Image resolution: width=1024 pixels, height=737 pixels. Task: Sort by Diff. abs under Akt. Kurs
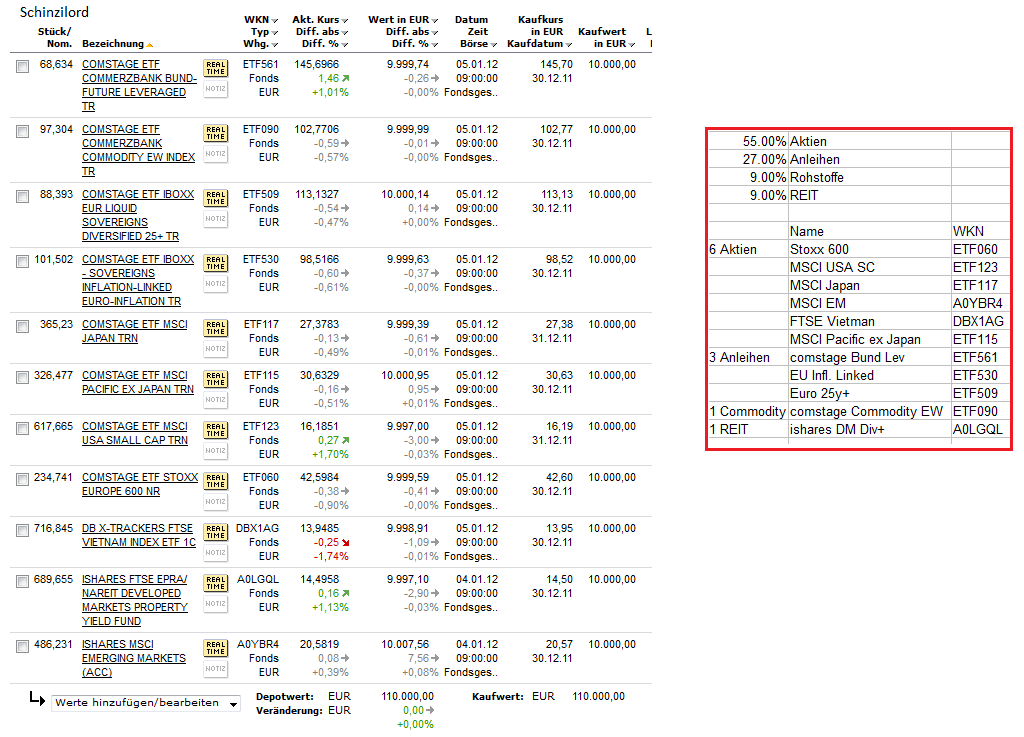(345, 33)
